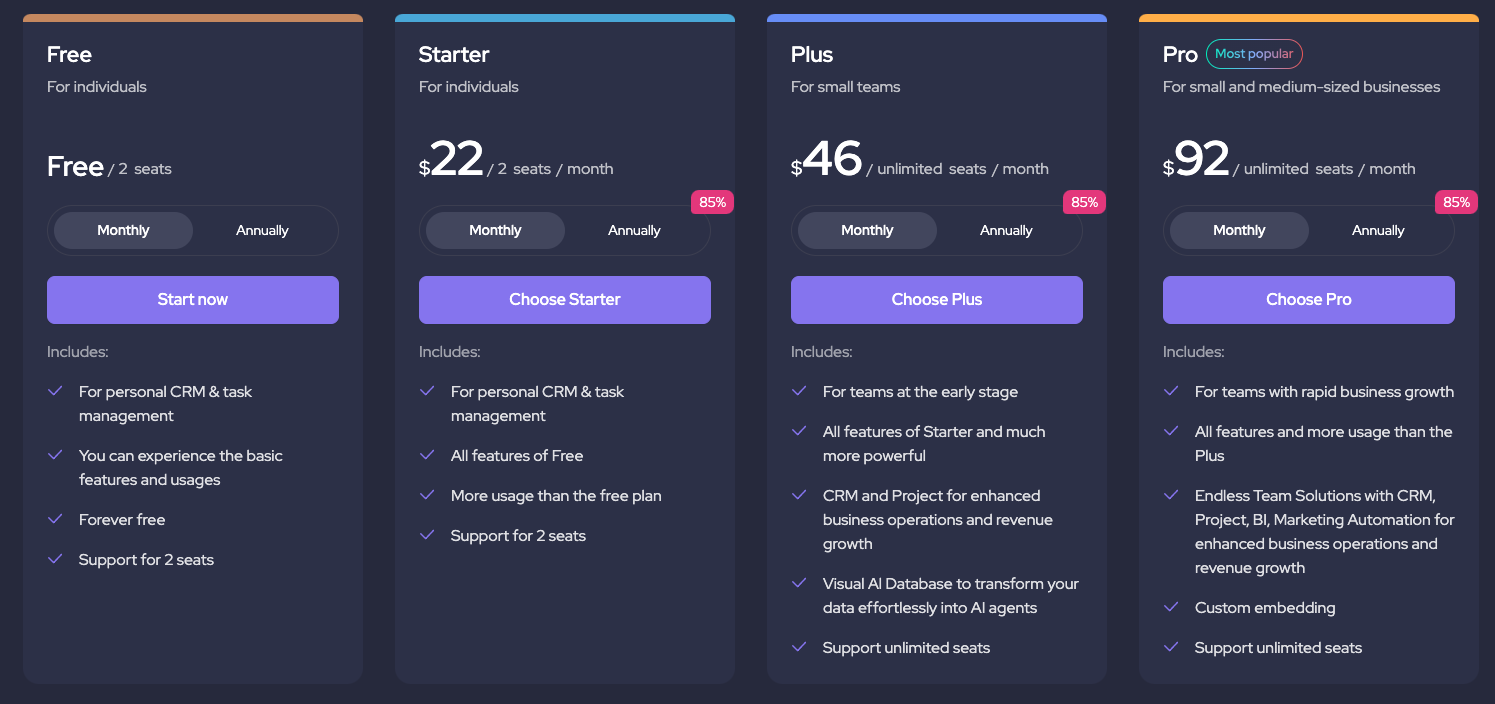Click the 85% discount badge on Plus
This screenshot has height=704, width=1495.
pos(1084,202)
